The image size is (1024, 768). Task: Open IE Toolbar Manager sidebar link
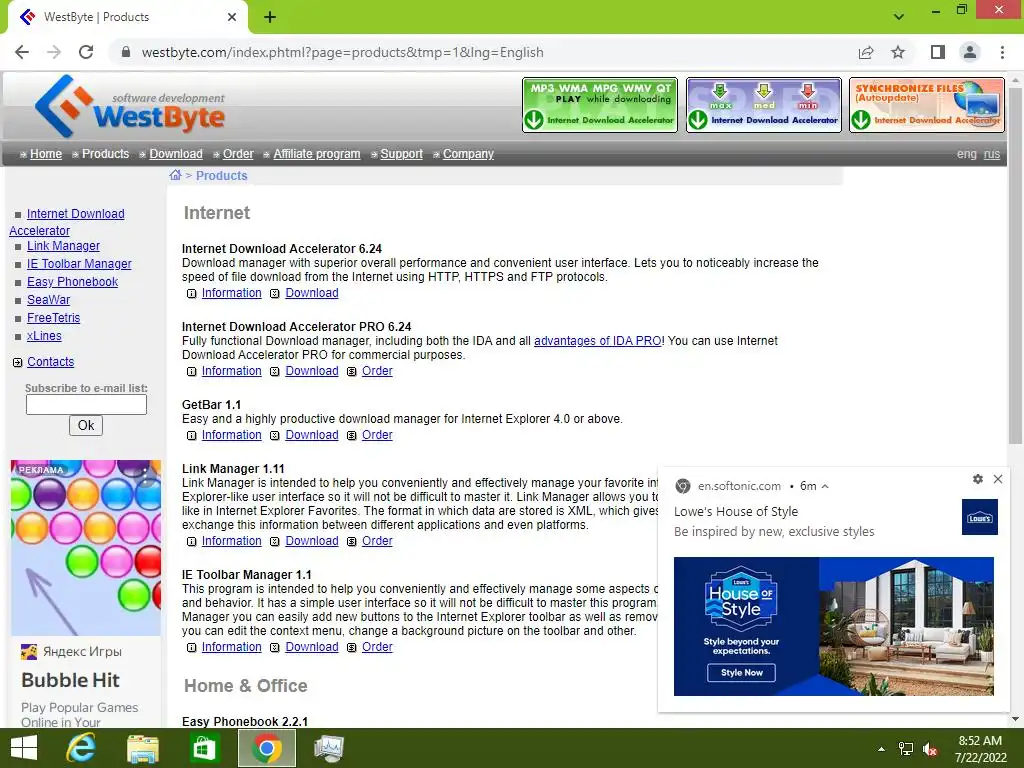pos(79,264)
